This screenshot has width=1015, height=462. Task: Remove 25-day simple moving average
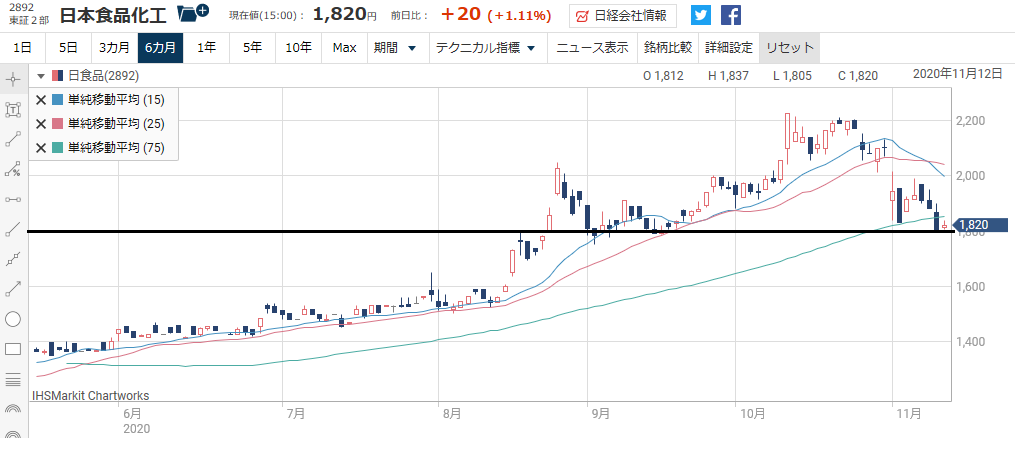(x=41, y=124)
